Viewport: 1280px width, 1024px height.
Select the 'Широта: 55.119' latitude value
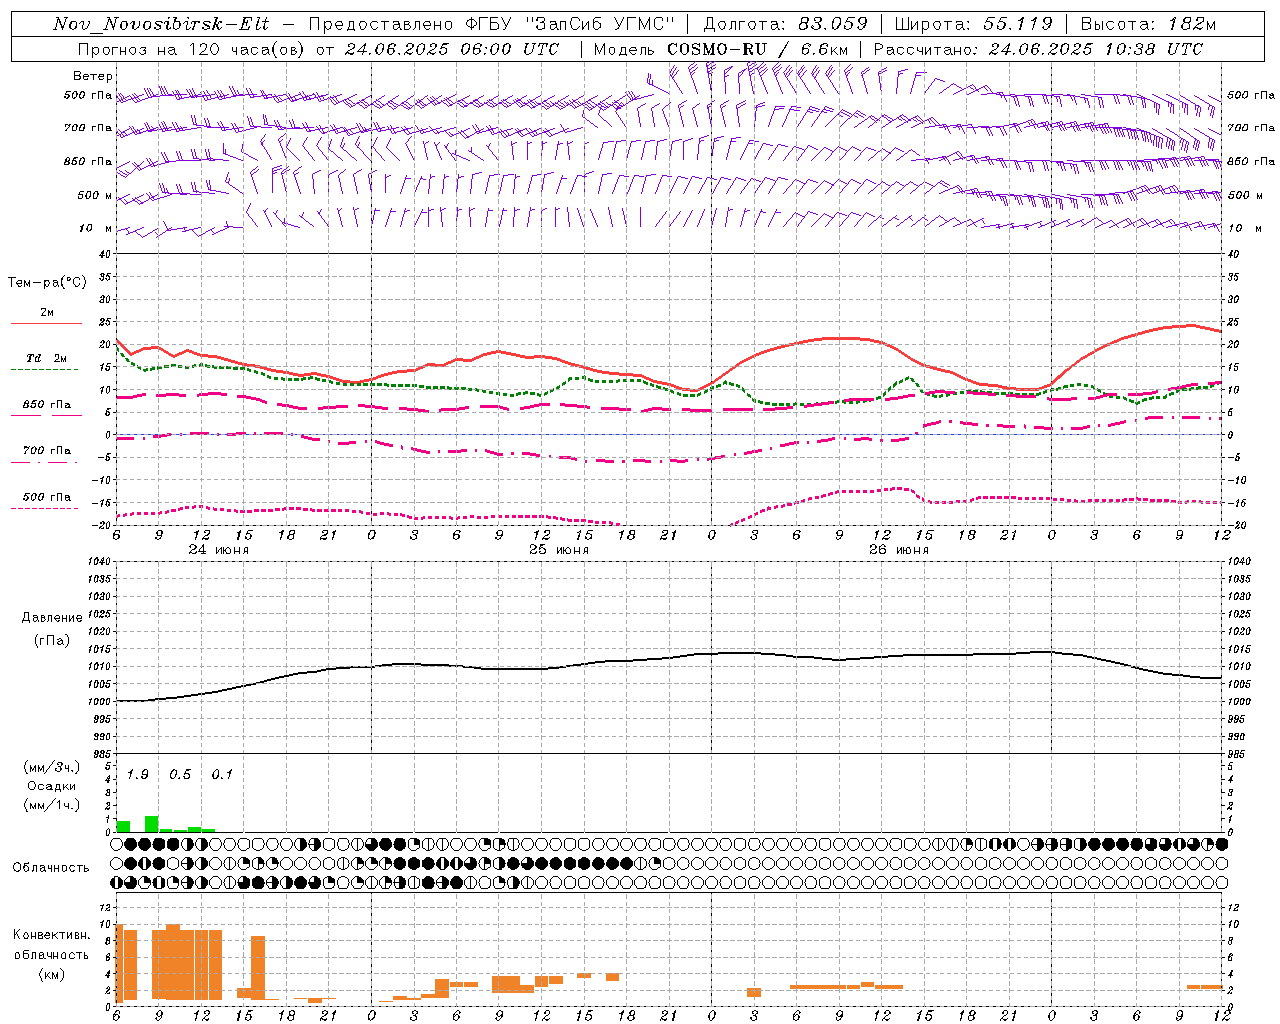pos(973,24)
